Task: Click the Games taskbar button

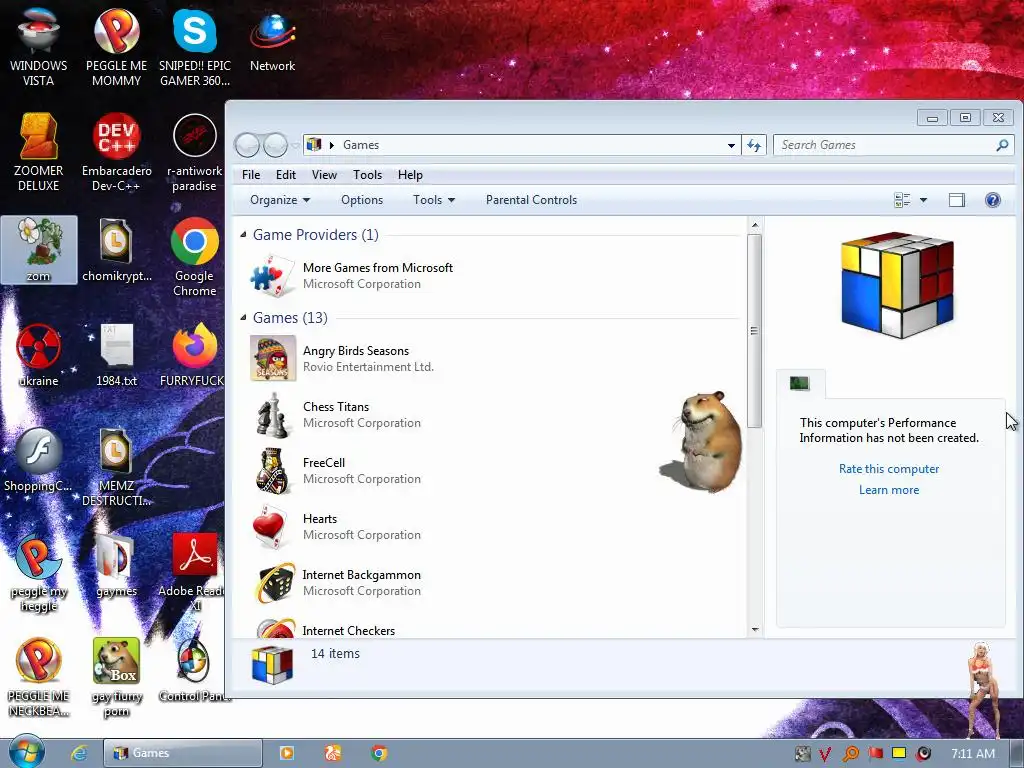Action: pyautogui.click(x=183, y=753)
